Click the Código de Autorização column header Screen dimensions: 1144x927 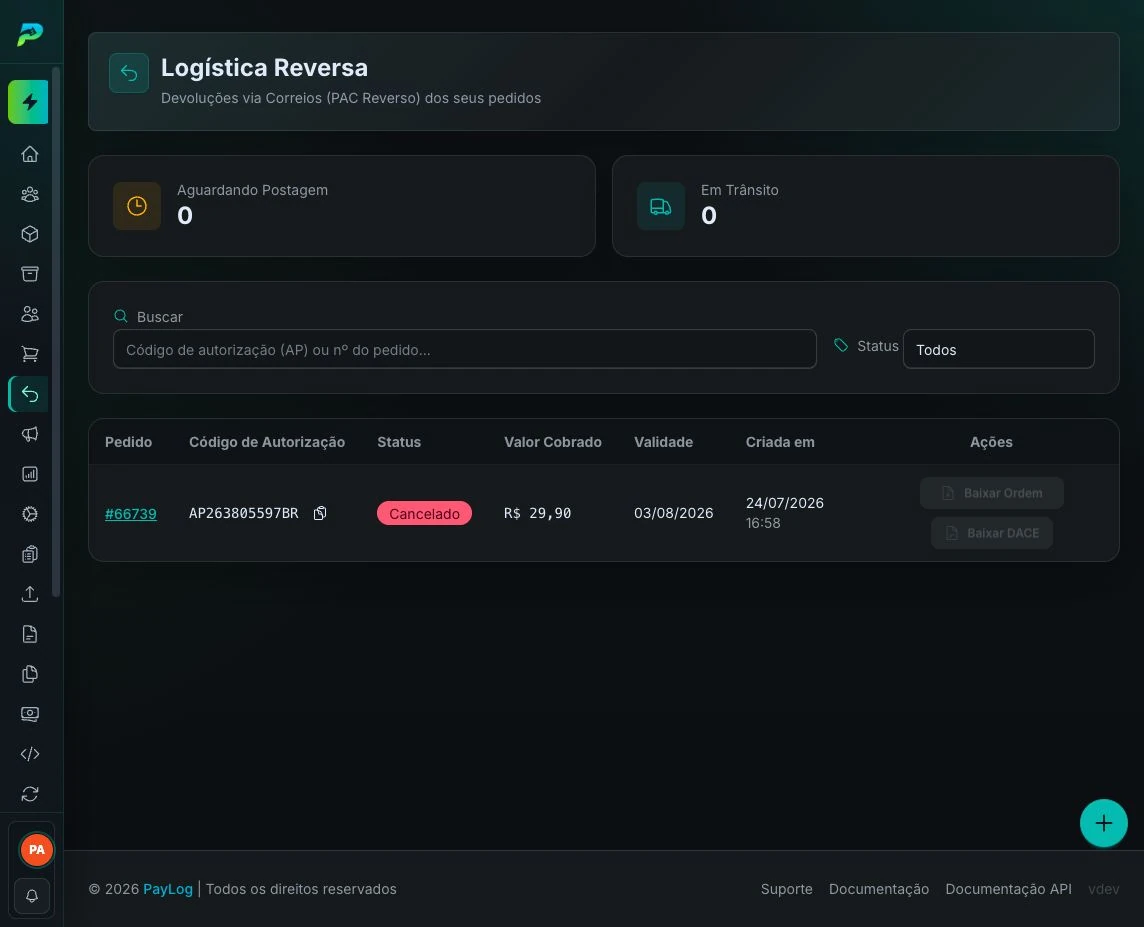pyautogui.click(x=267, y=442)
